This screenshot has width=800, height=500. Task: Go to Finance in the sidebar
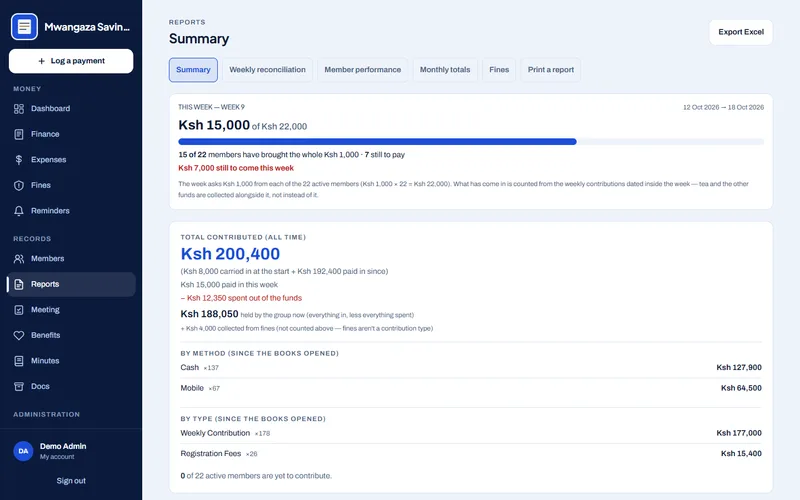click(x=71, y=134)
